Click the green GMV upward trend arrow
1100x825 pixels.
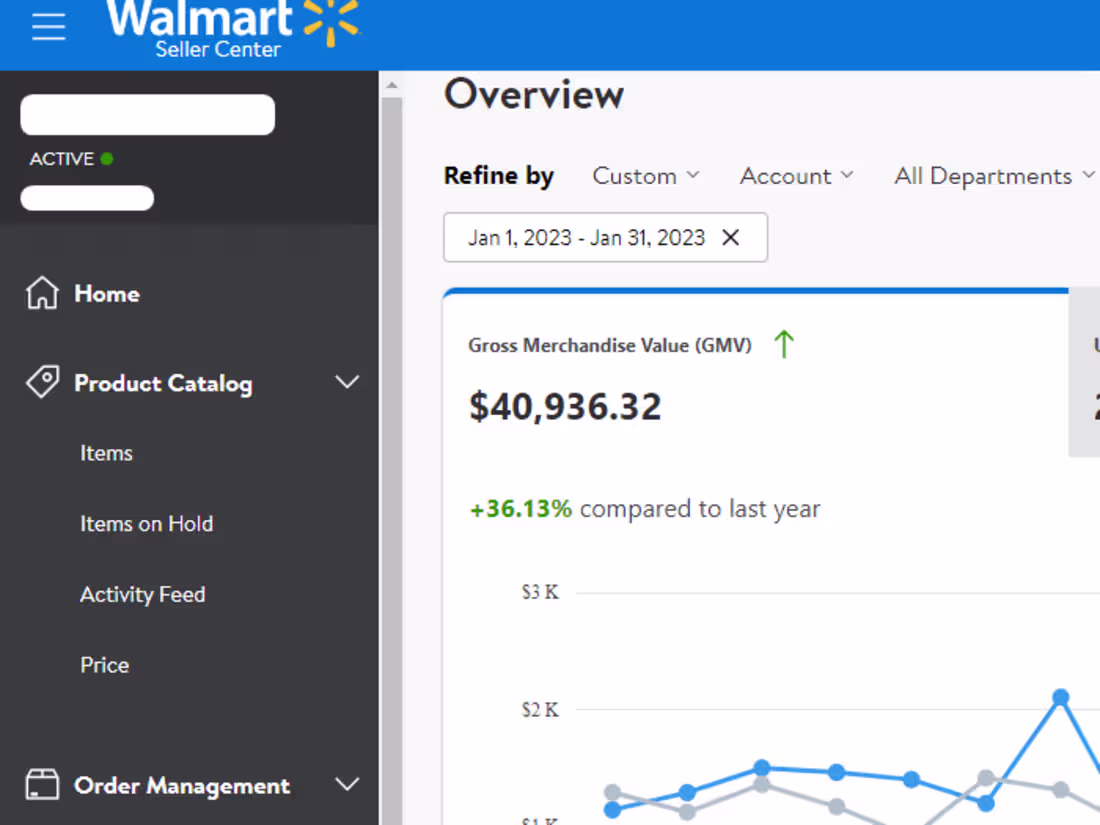pyautogui.click(x=784, y=344)
